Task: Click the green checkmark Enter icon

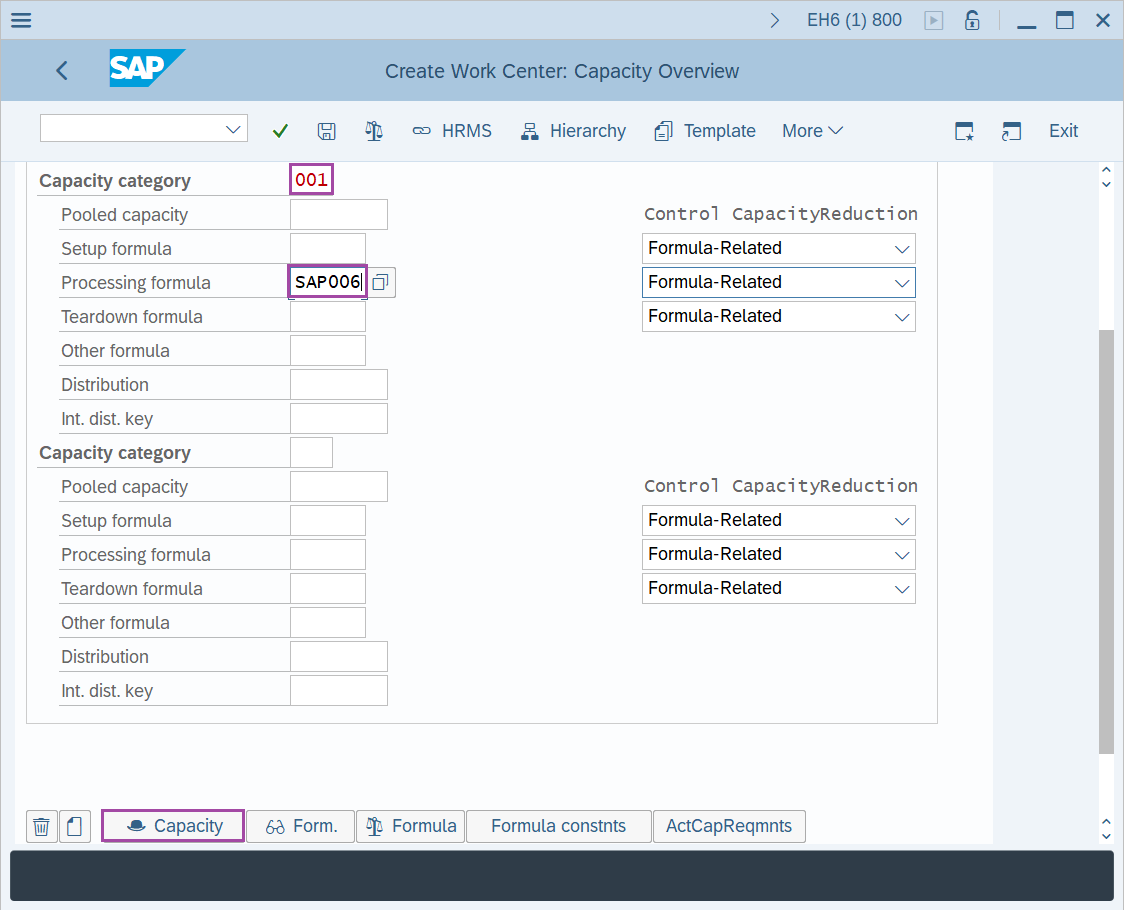Action: [280, 131]
